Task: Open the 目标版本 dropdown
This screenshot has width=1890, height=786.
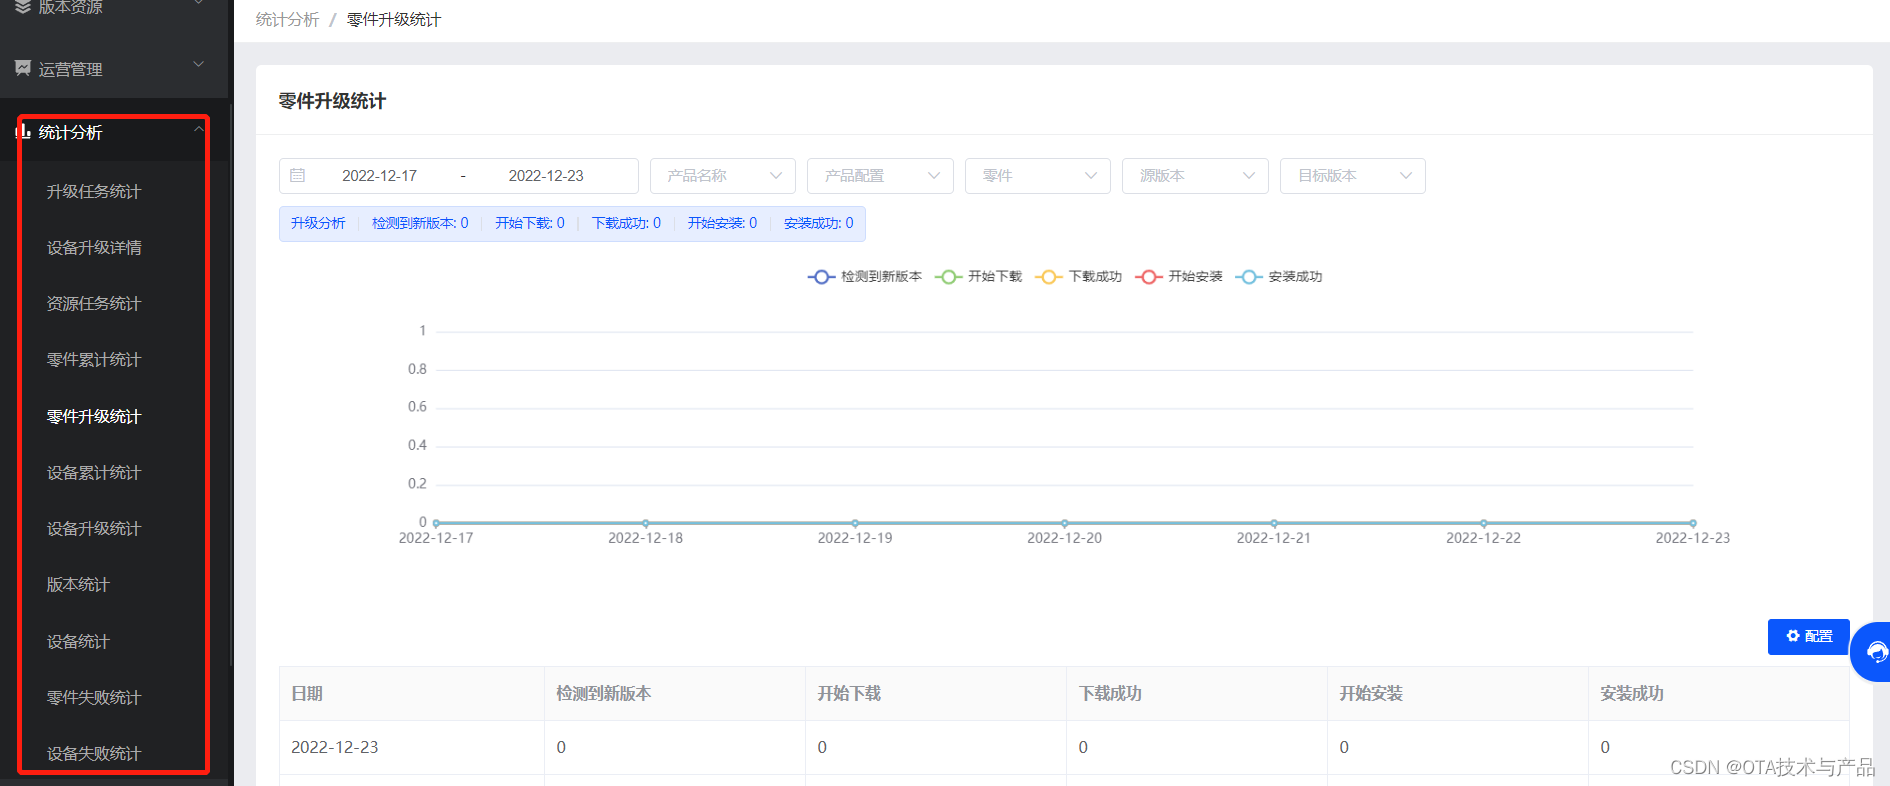Action: 1353,176
